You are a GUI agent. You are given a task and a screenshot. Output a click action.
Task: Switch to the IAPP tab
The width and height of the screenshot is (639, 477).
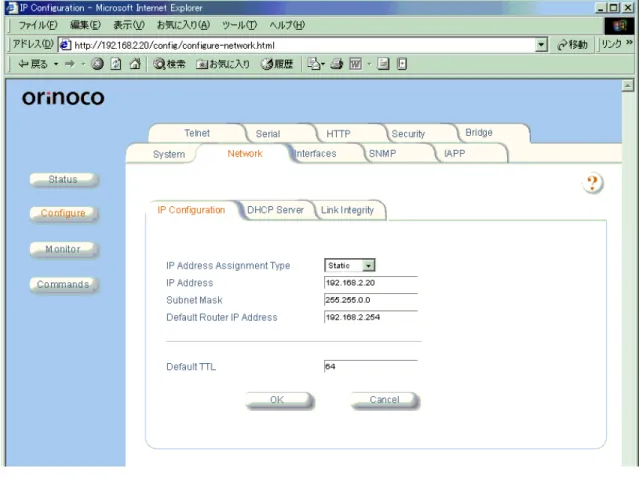click(x=454, y=154)
